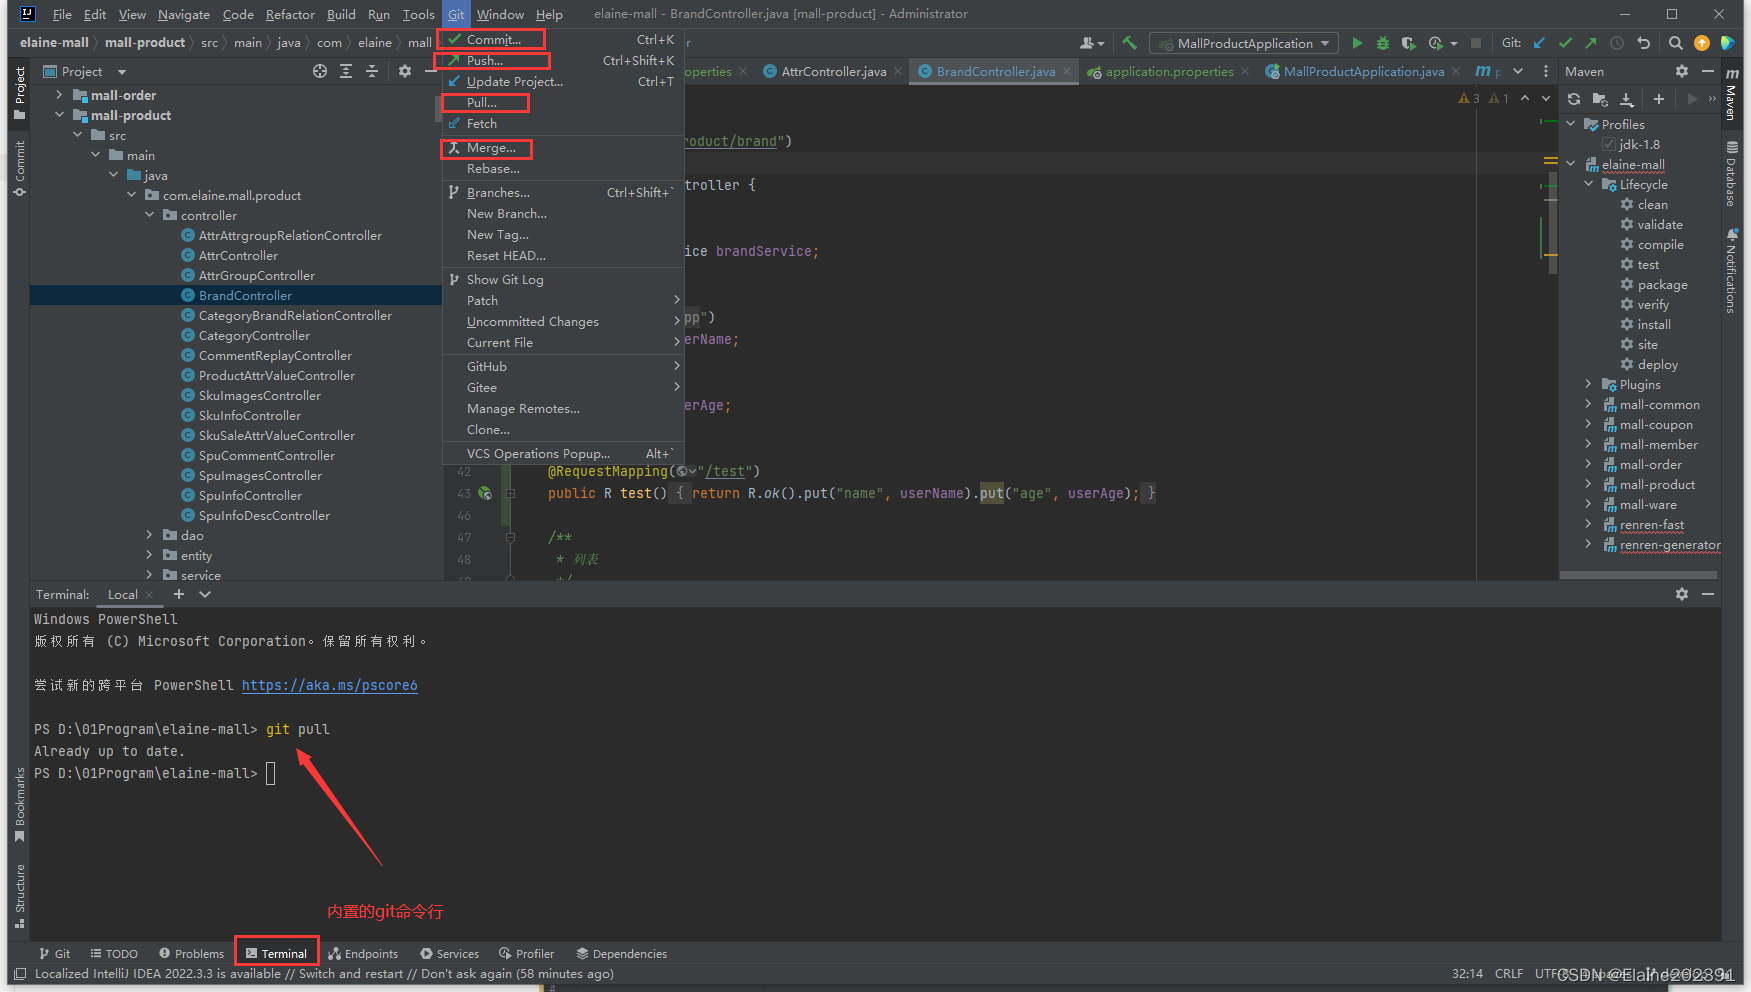Open the run configuration MallProductApplication dropdown

[1244, 43]
